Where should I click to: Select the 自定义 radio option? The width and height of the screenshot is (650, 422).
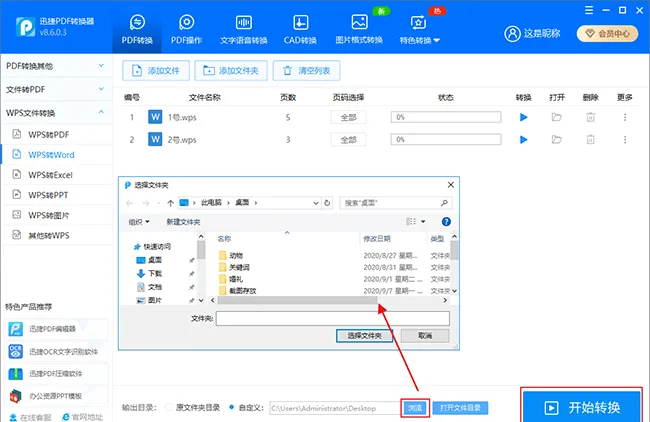tap(232, 407)
